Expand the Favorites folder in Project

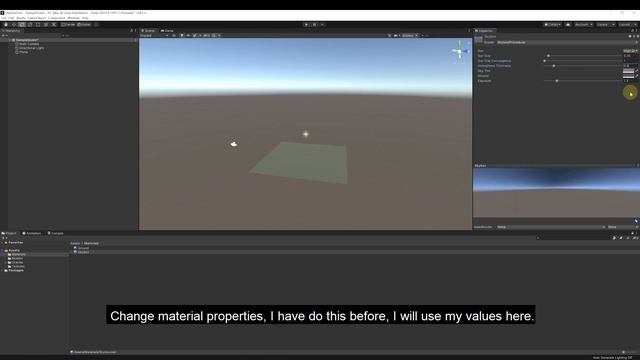(2, 242)
